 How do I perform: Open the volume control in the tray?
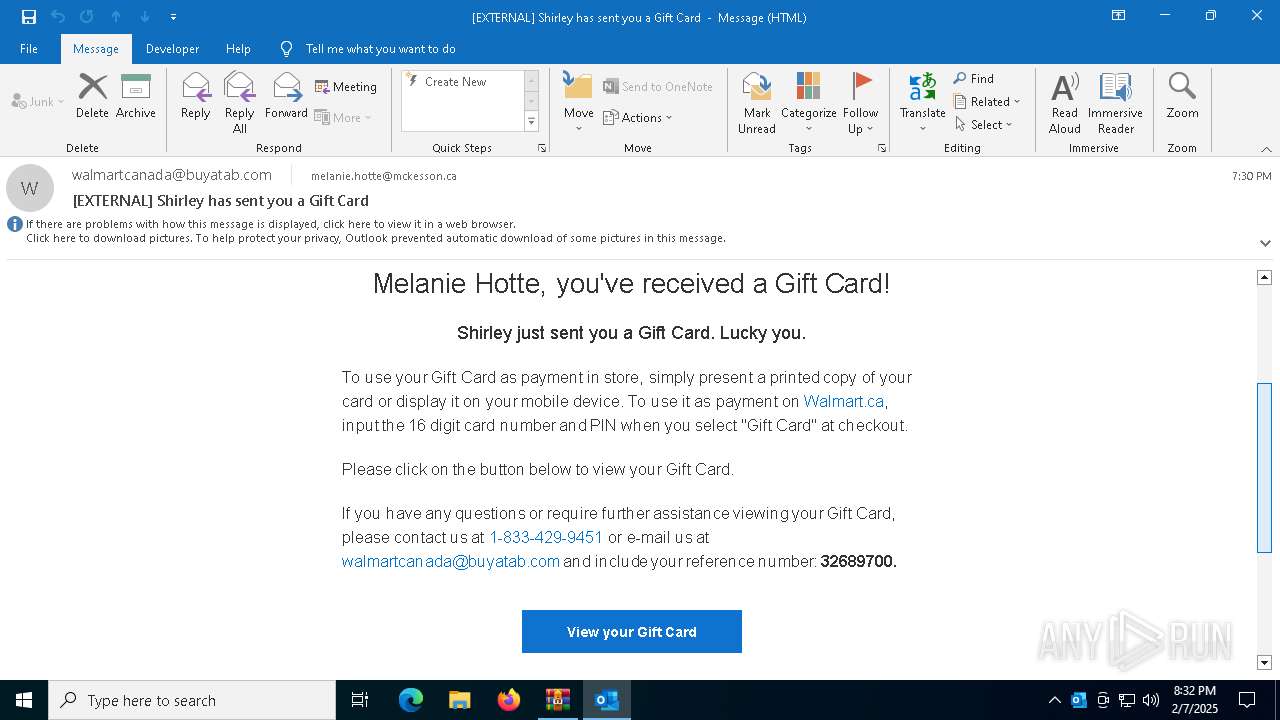point(1151,700)
